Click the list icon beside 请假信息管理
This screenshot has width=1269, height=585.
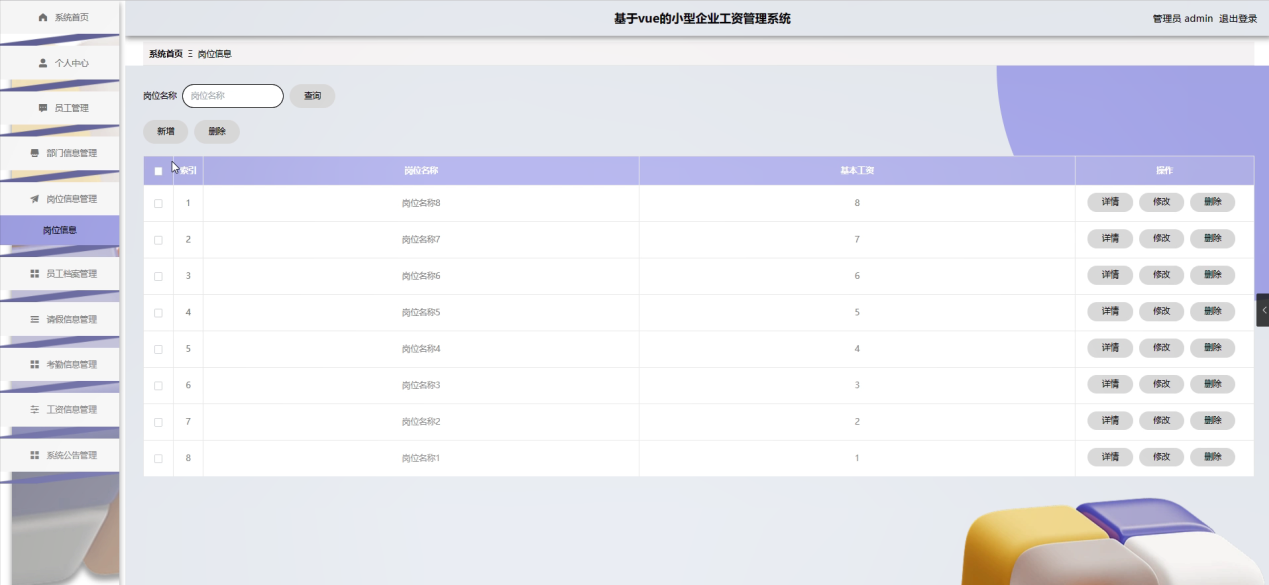pos(35,320)
